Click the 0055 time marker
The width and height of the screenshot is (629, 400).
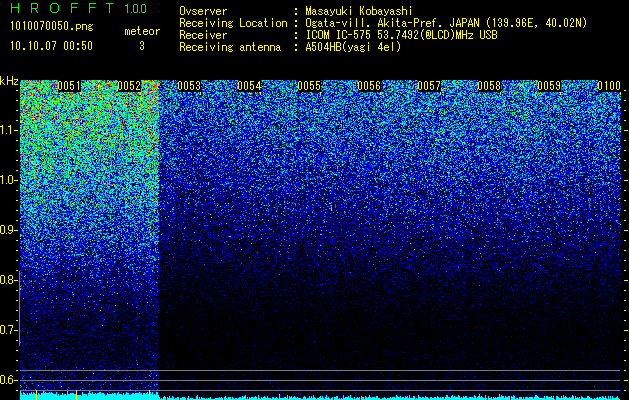309,86
